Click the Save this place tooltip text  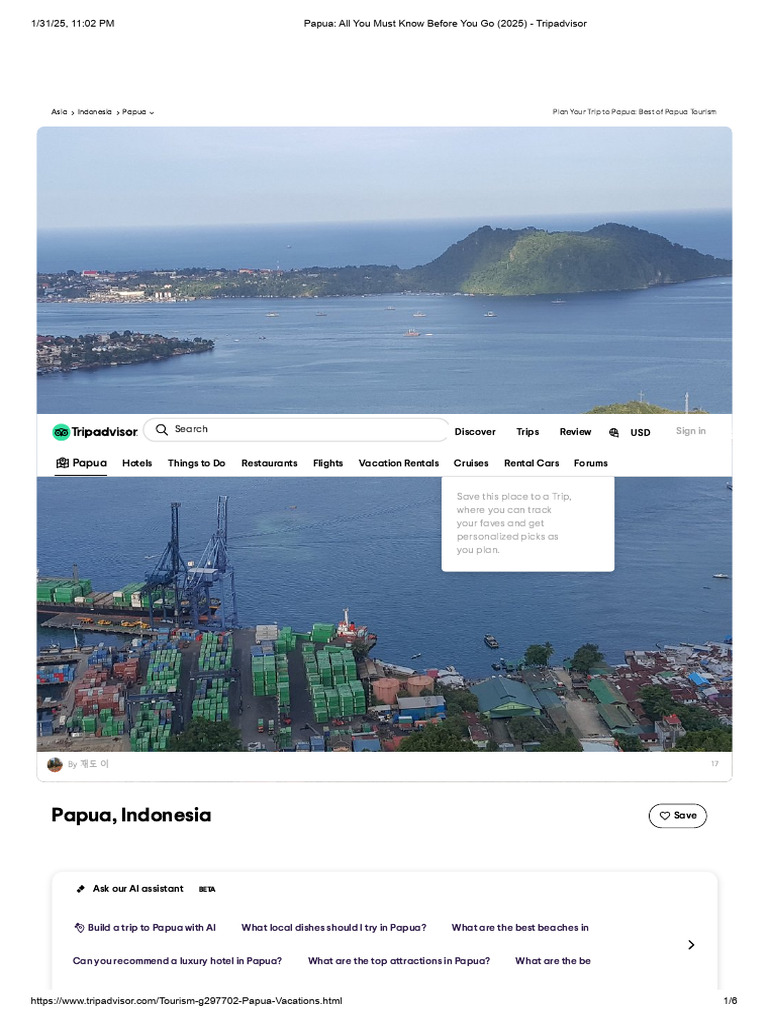(514, 523)
